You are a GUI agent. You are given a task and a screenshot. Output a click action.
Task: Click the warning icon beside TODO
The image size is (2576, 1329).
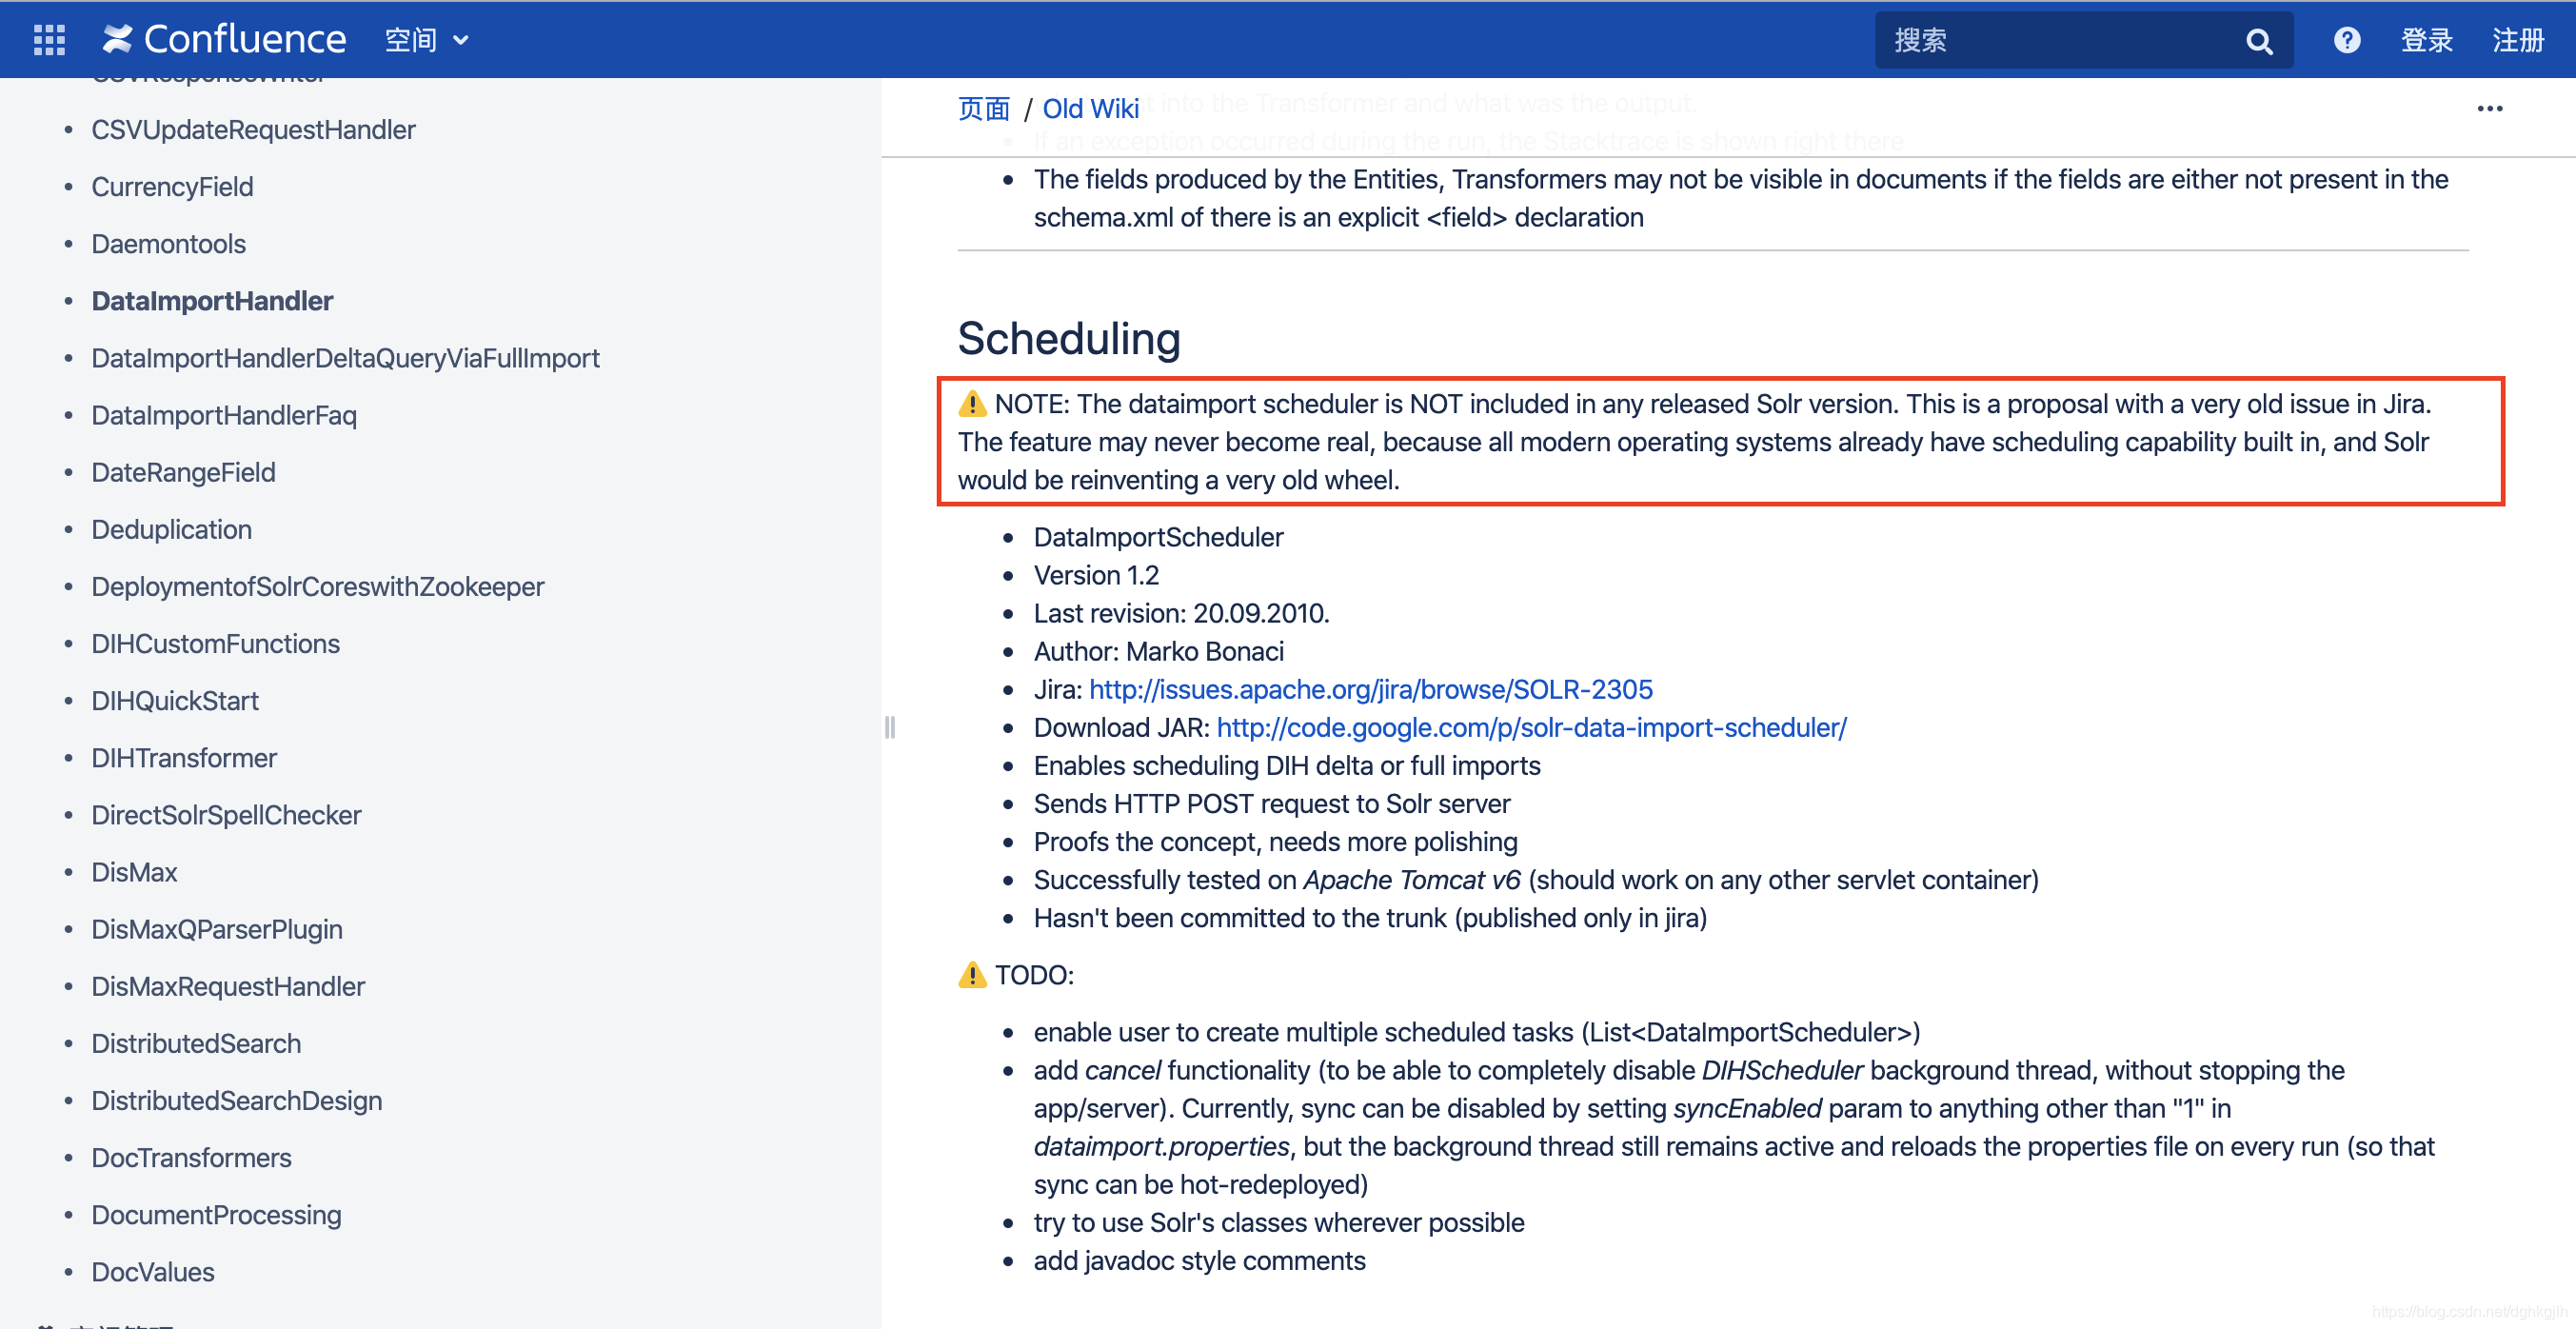tap(972, 974)
